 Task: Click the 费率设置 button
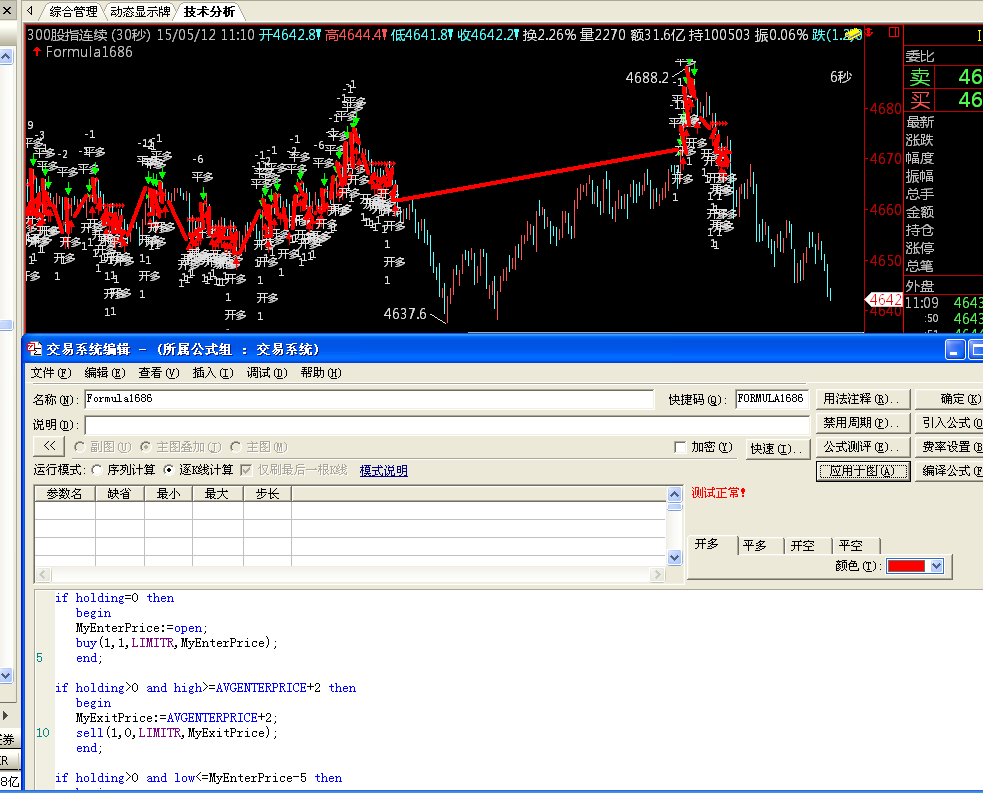949,447
